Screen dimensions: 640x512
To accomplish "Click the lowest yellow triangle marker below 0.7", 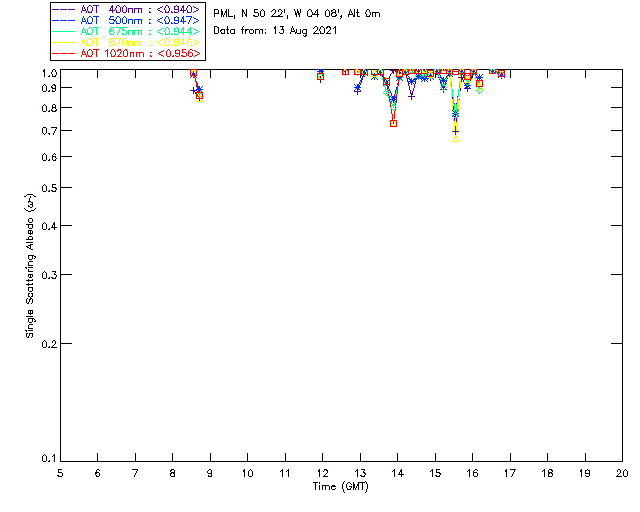I will point(456,139).
